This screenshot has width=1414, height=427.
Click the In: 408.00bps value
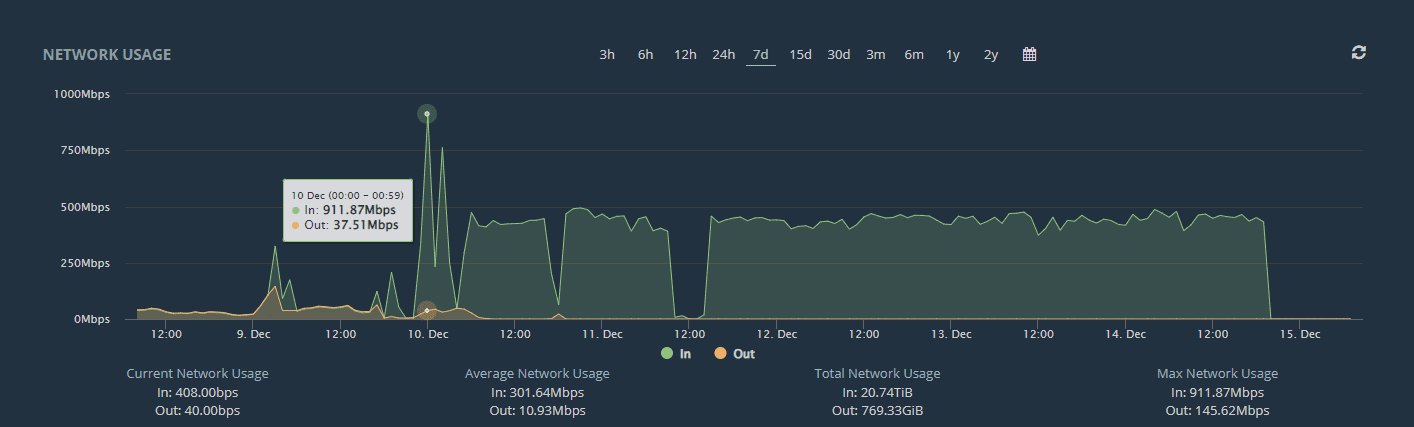[x=197, y=393]
